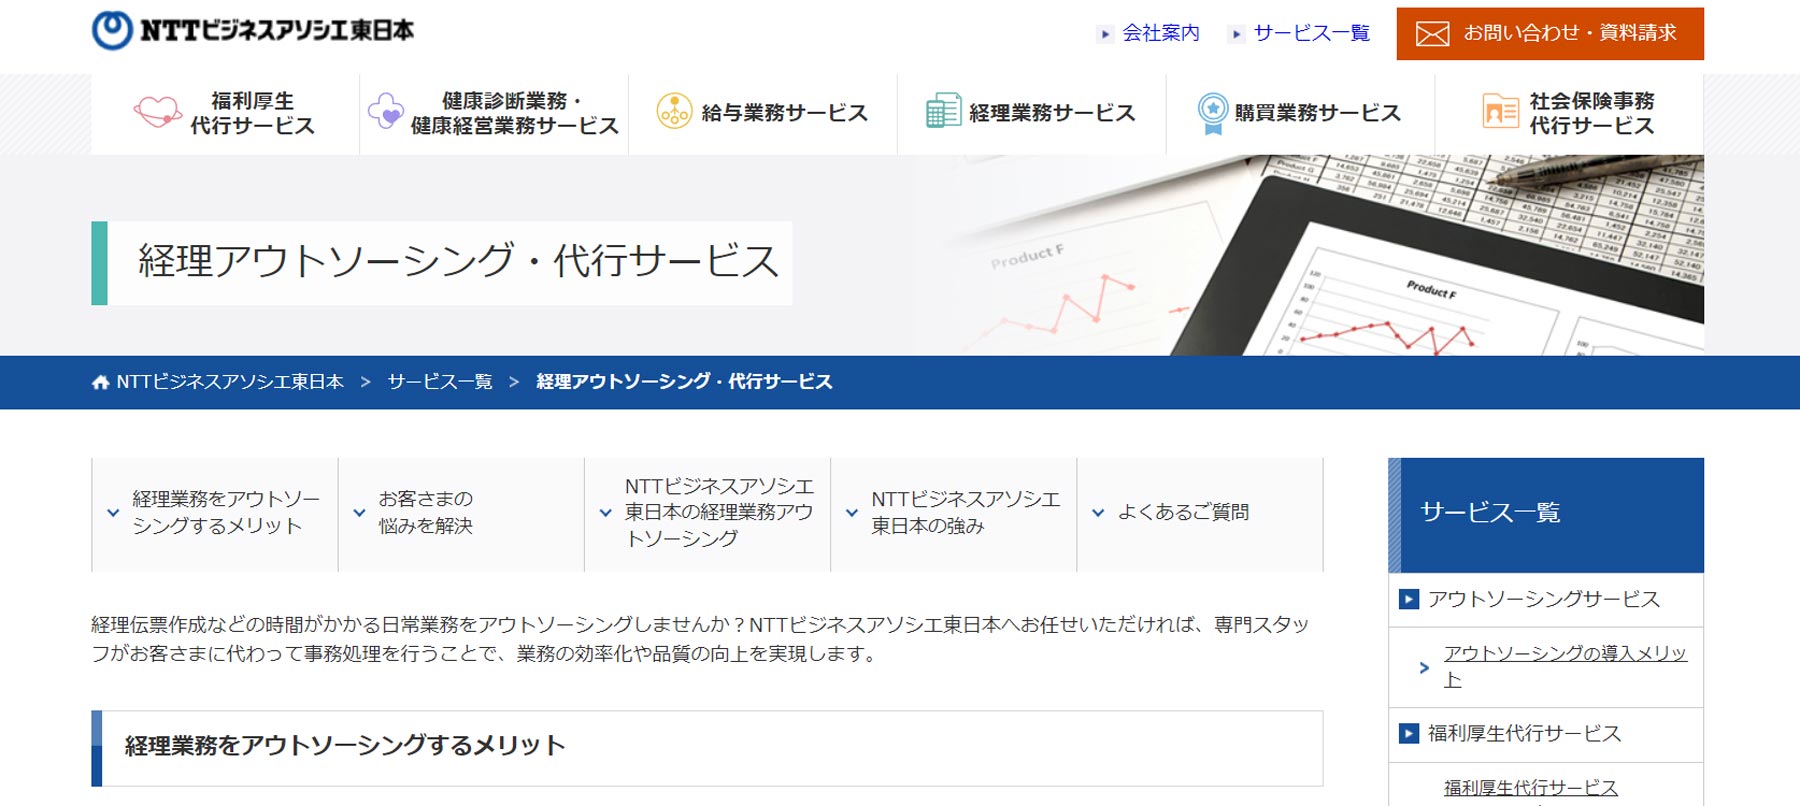The width and height of the screenshot is (1800, 806).
Task: Open the 購買業務サービス menu item
Action: (1301, 113)
